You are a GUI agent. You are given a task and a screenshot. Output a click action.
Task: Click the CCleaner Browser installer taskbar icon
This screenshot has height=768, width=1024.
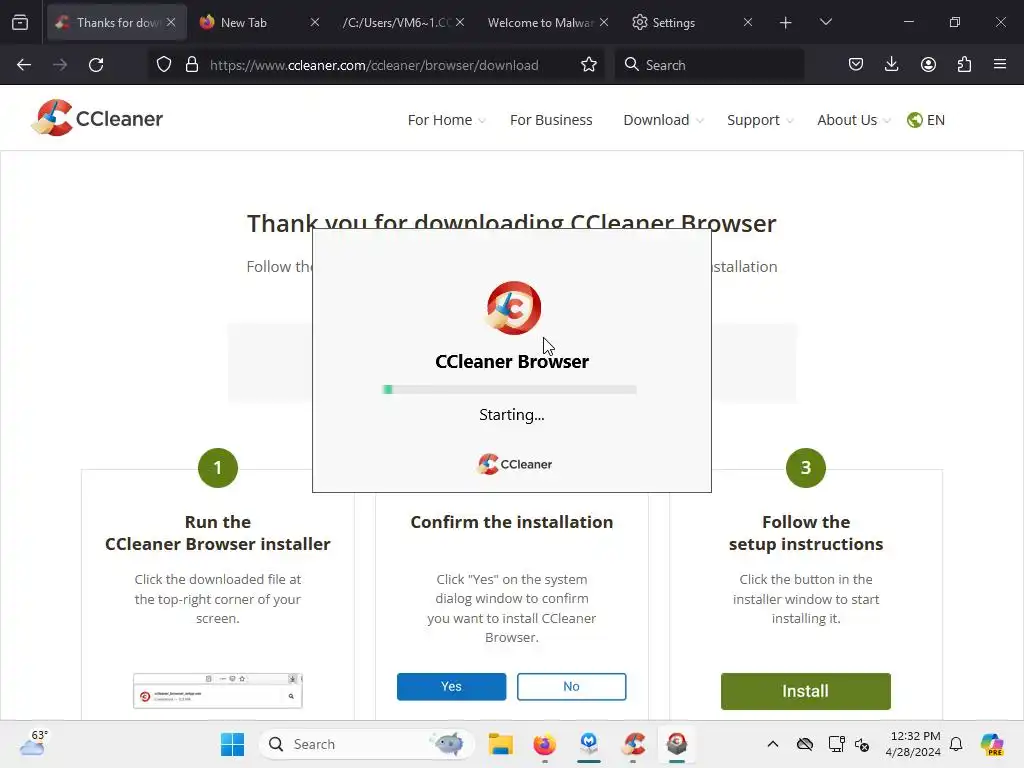tap(677, 744)
